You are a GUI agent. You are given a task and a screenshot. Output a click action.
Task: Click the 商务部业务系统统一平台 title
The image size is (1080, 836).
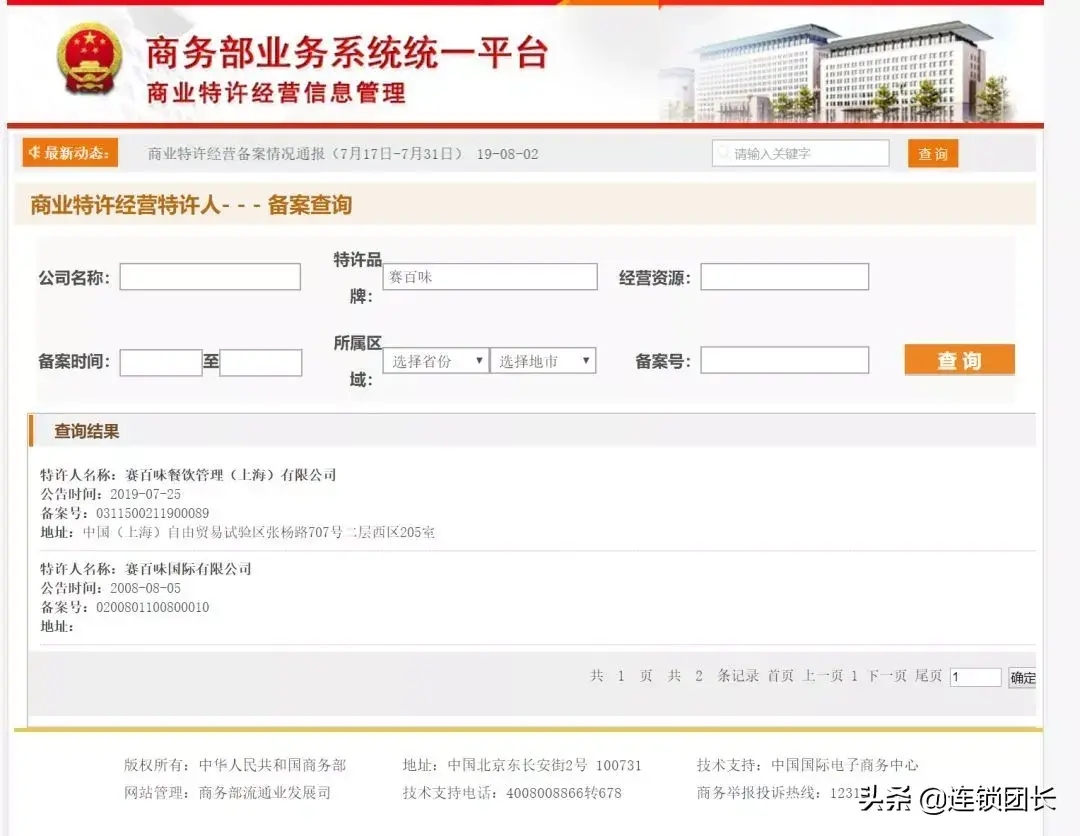(x=346, y=52)
